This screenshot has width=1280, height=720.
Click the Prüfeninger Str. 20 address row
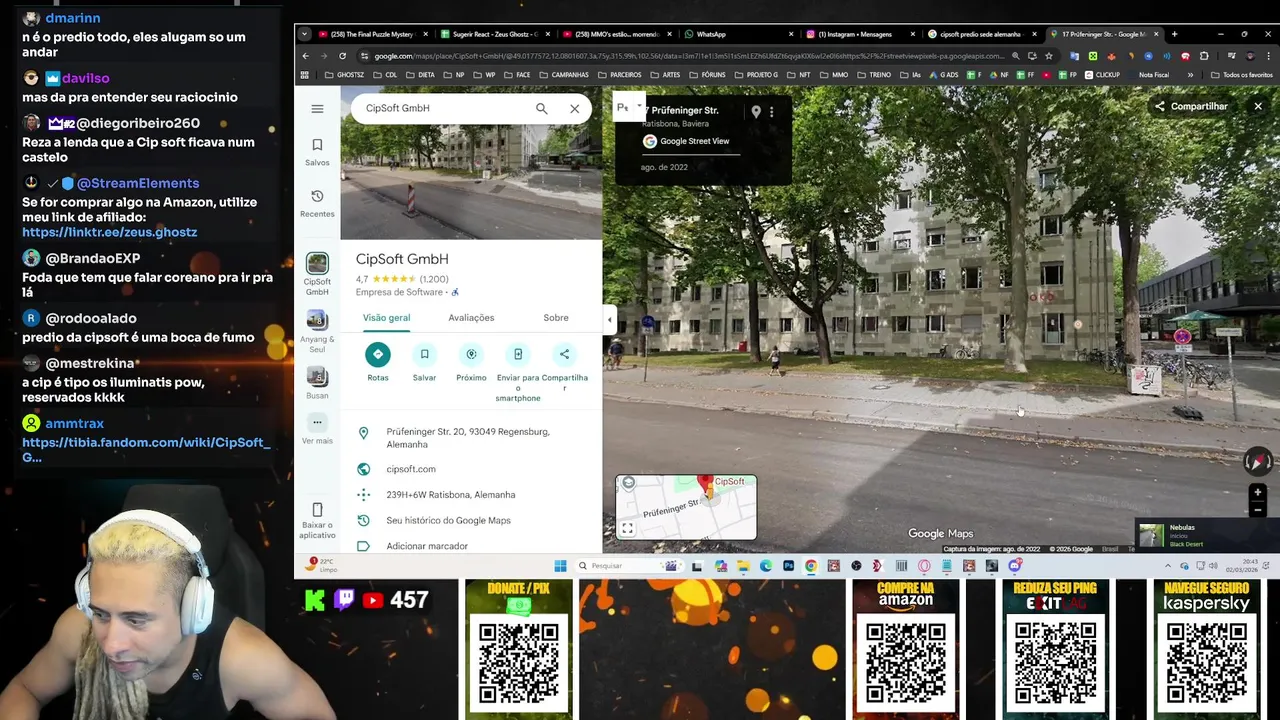471,438
